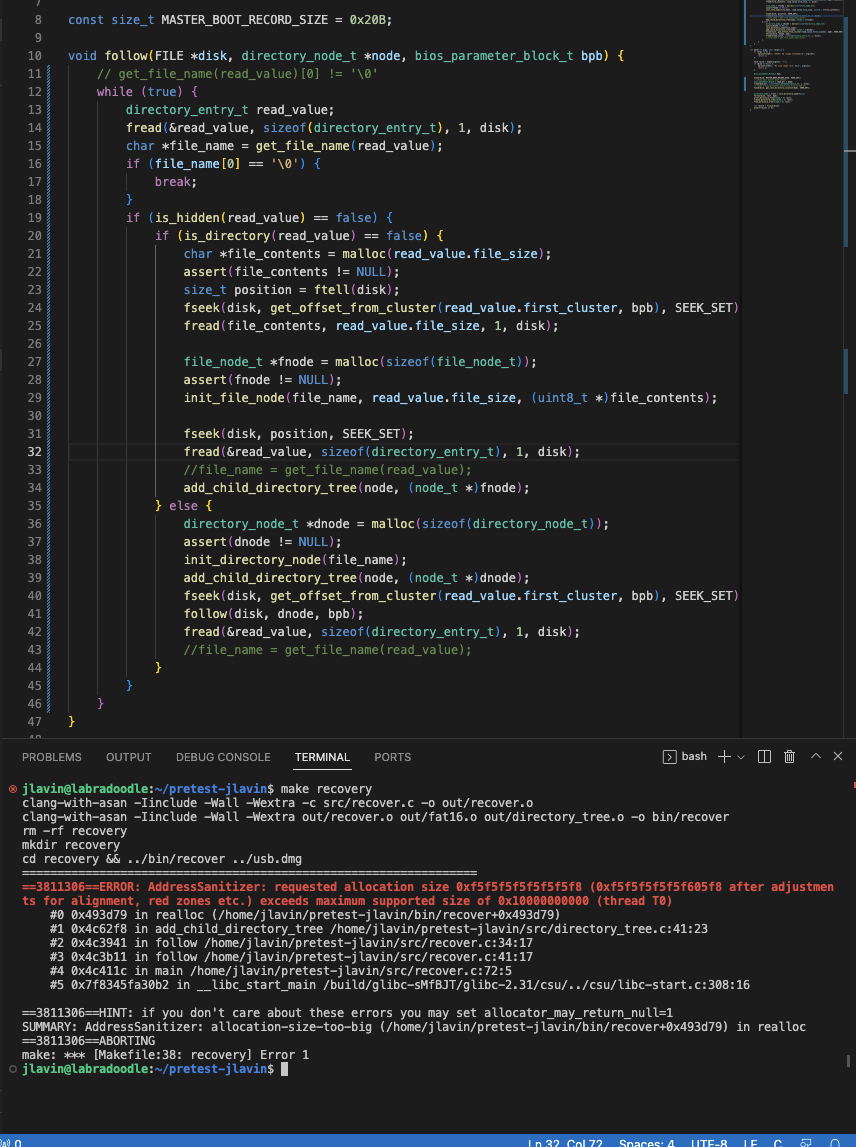Screen dimensions: 856x1147
Task: Select the PORTS tab
Action: coord(392,757)
